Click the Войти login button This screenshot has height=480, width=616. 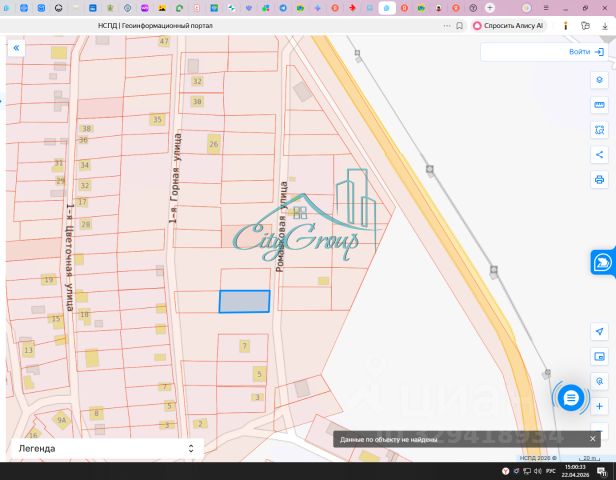pyautogui.click(x=586, y=52)
